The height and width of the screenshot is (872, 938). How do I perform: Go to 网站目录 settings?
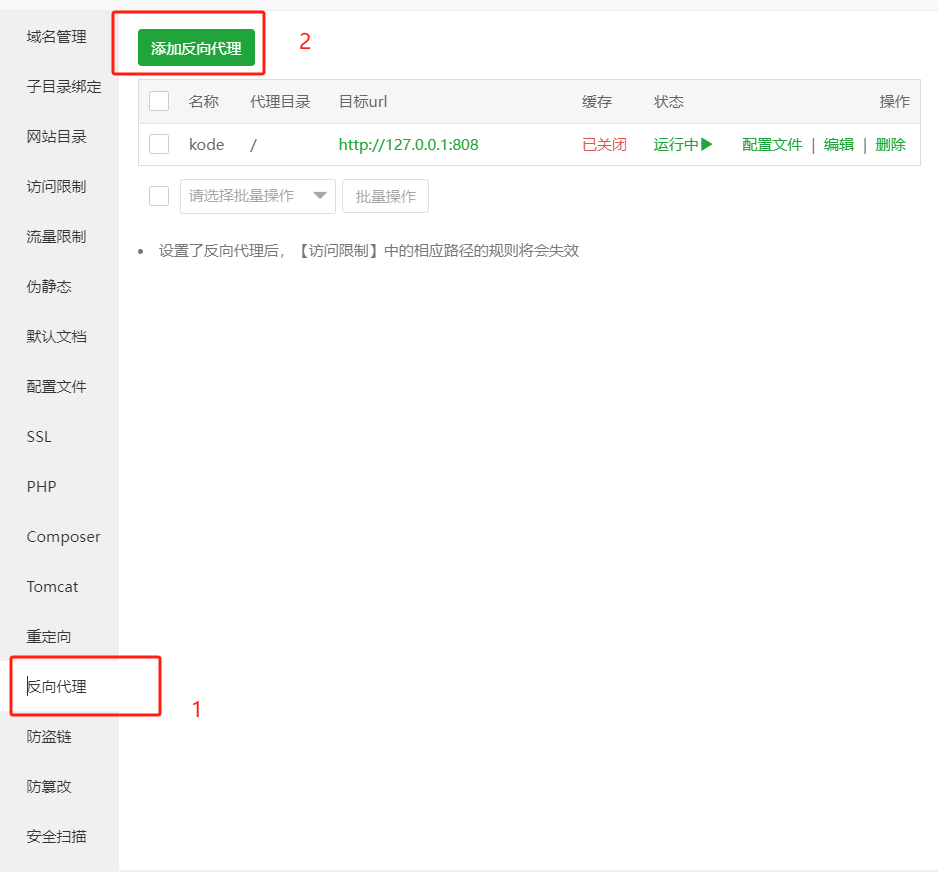pos(56,137)
